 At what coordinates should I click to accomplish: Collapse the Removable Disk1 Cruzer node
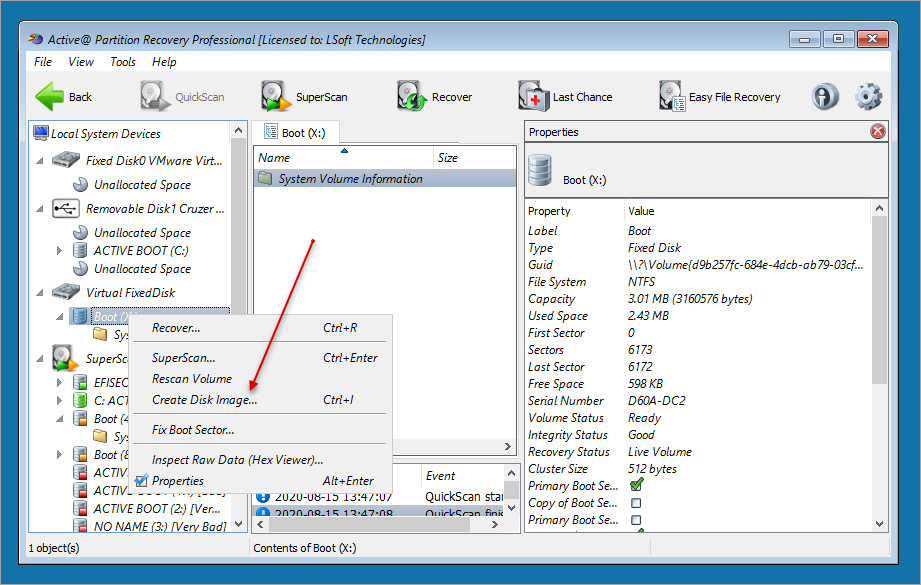click(x=40, y=209)
